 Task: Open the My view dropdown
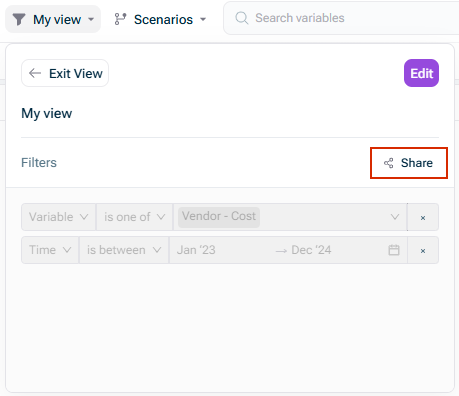(53, 19)
